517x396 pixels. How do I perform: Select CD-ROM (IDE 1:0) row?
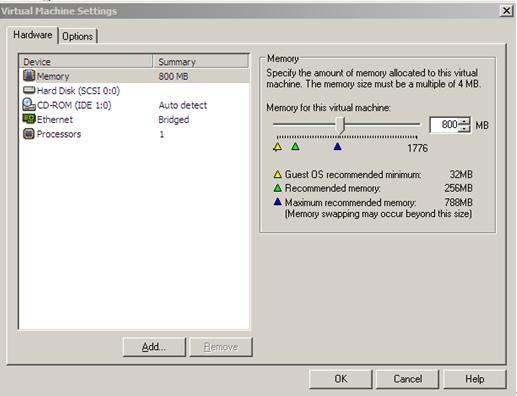[x=134, y=105]
